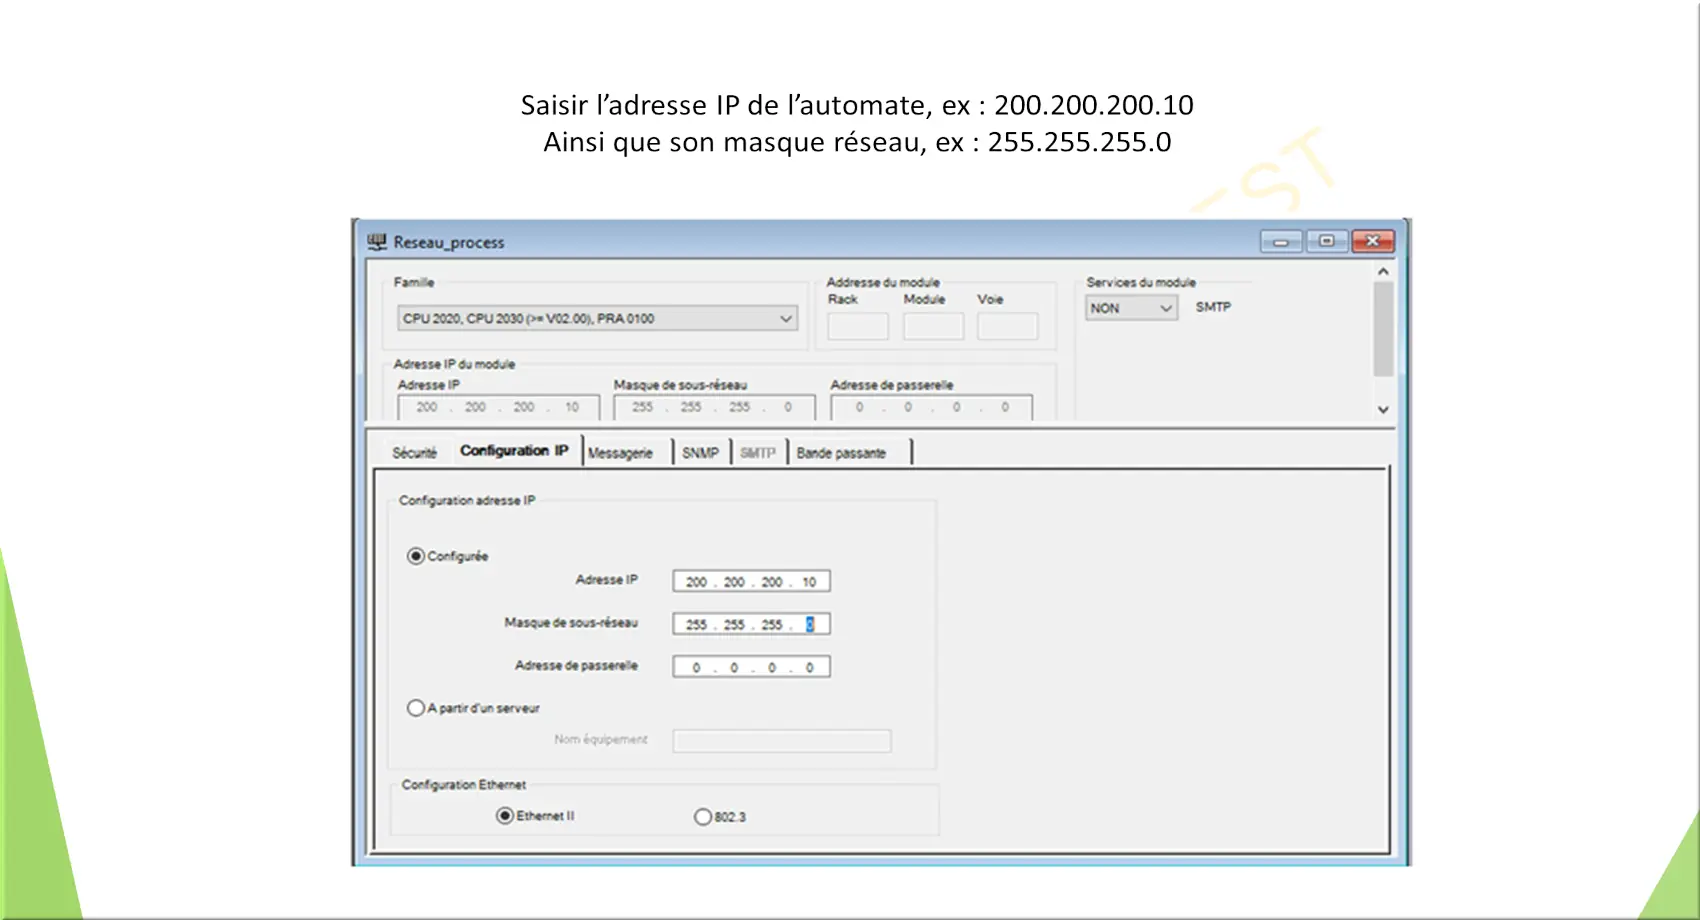The height and width of the screenshot is (920, 1700).
Task: Click the Adresse de passerelle field in Configuration
Action: [752, 667]
